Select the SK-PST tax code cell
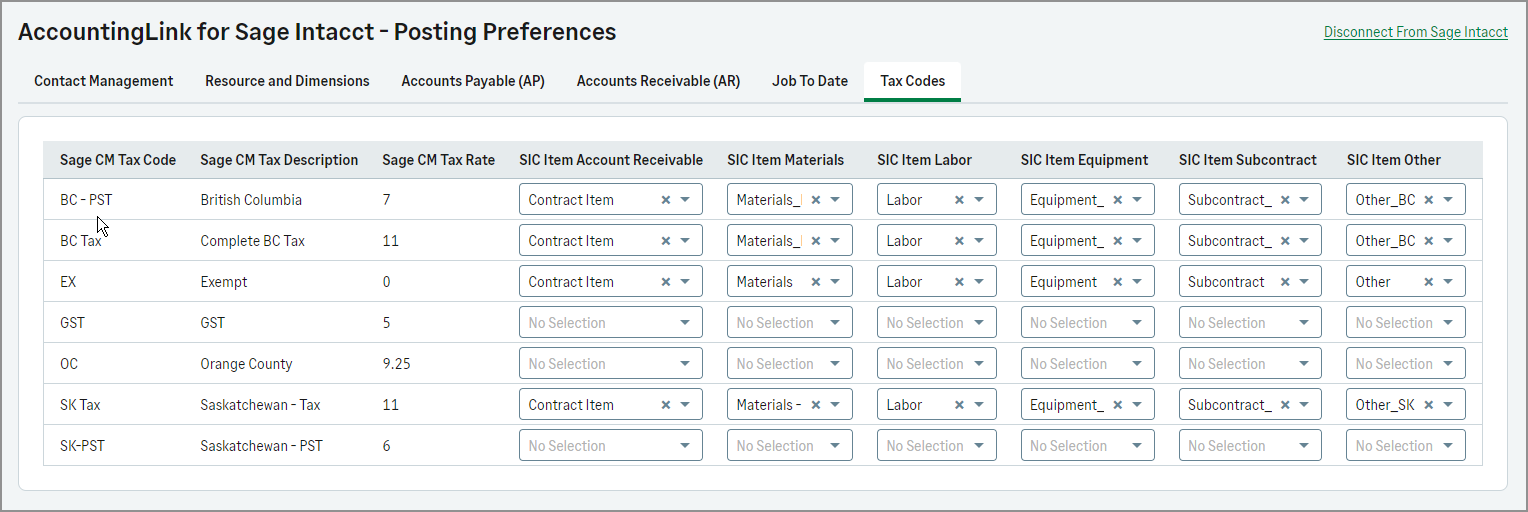The width and height of the screenshot is (1528, 512). click(82, 446)
